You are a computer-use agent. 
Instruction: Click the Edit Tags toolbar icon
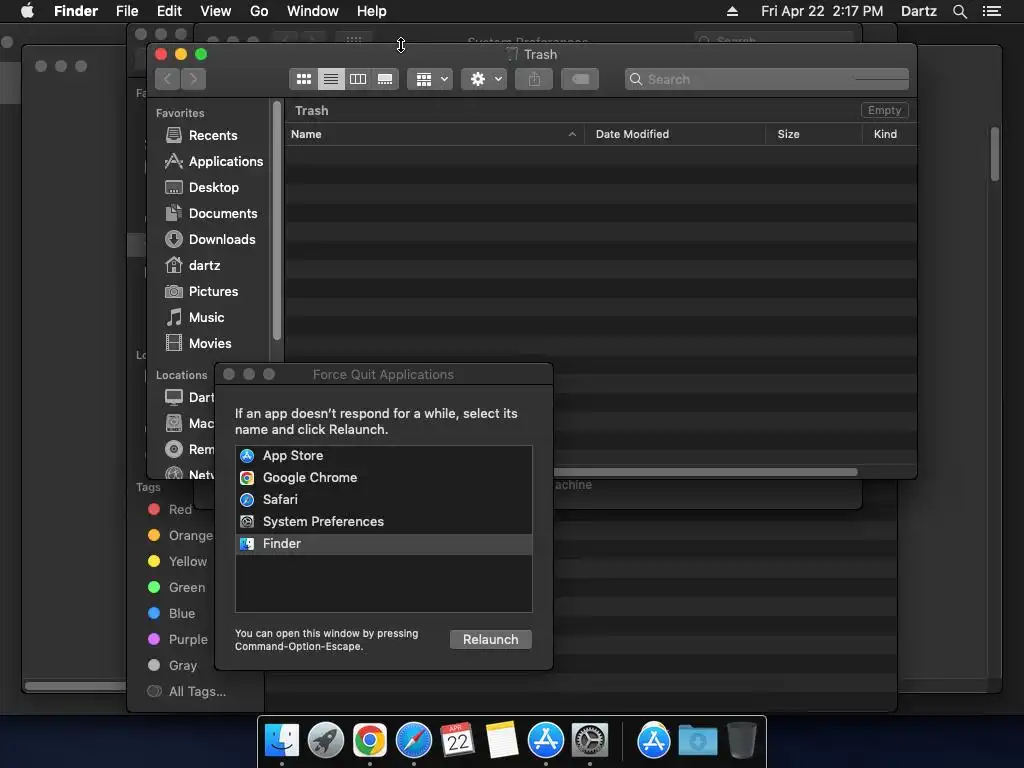point(580,79)
